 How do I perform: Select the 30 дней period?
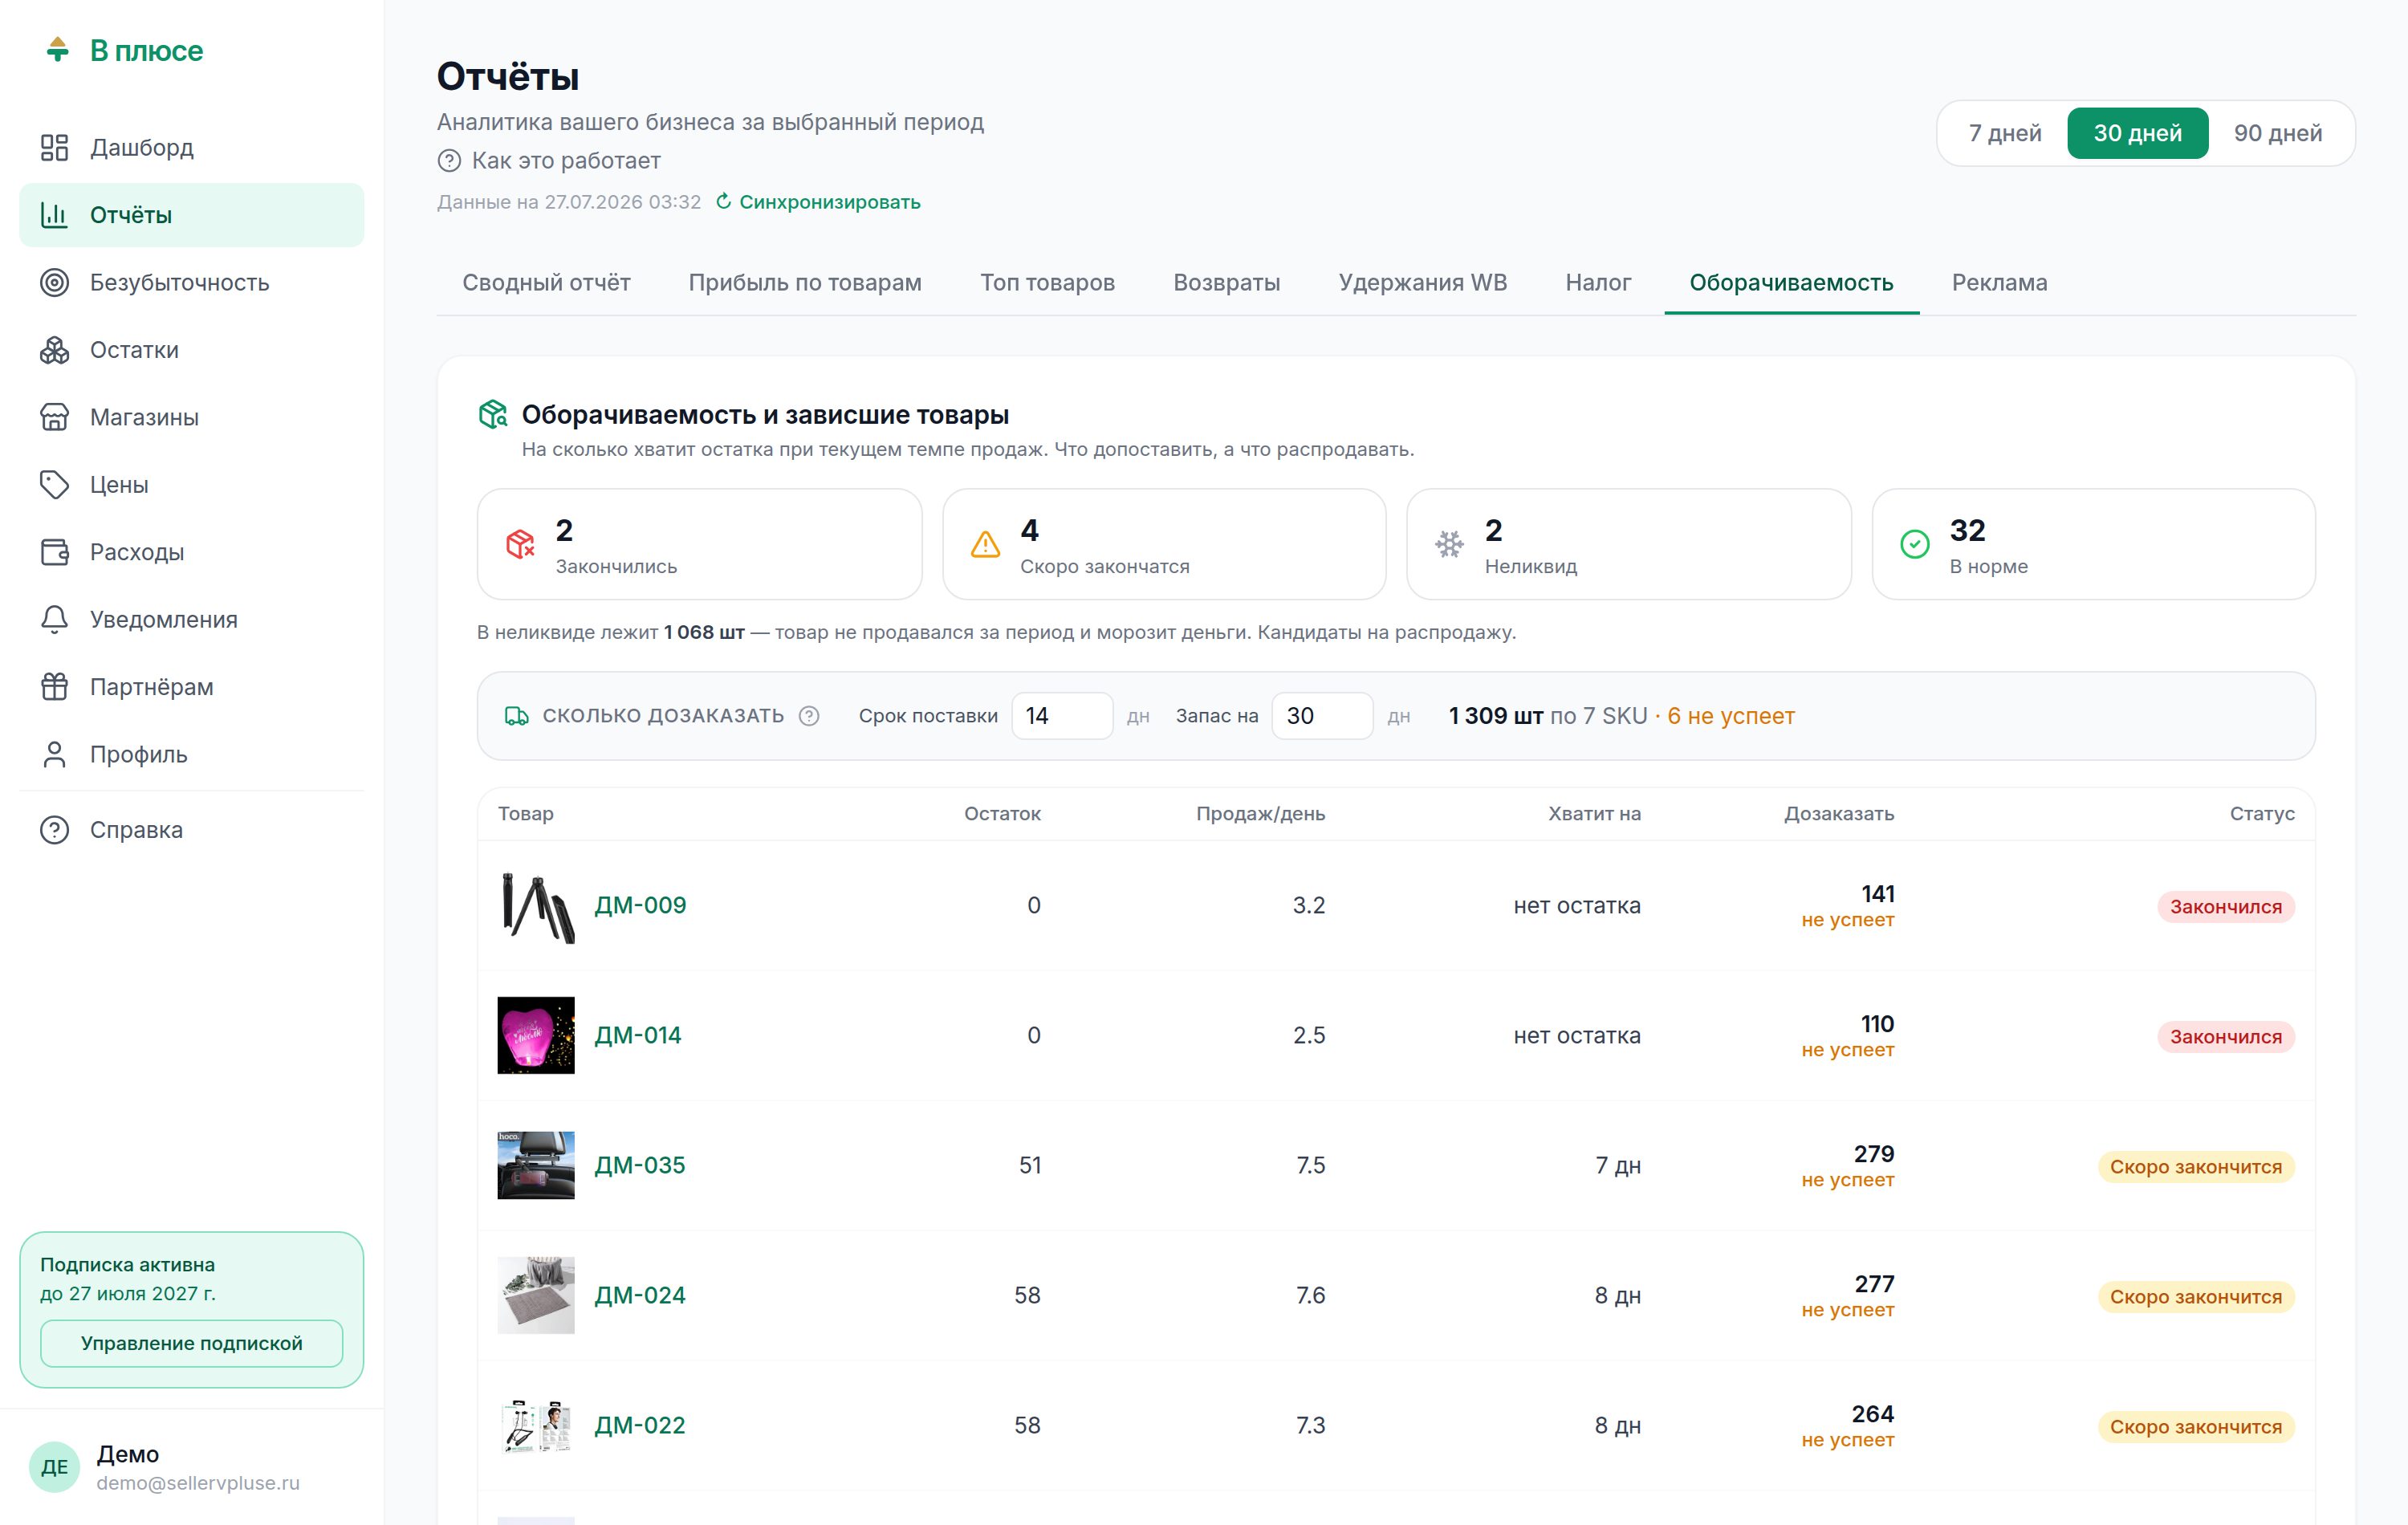tap(2138, 133)
